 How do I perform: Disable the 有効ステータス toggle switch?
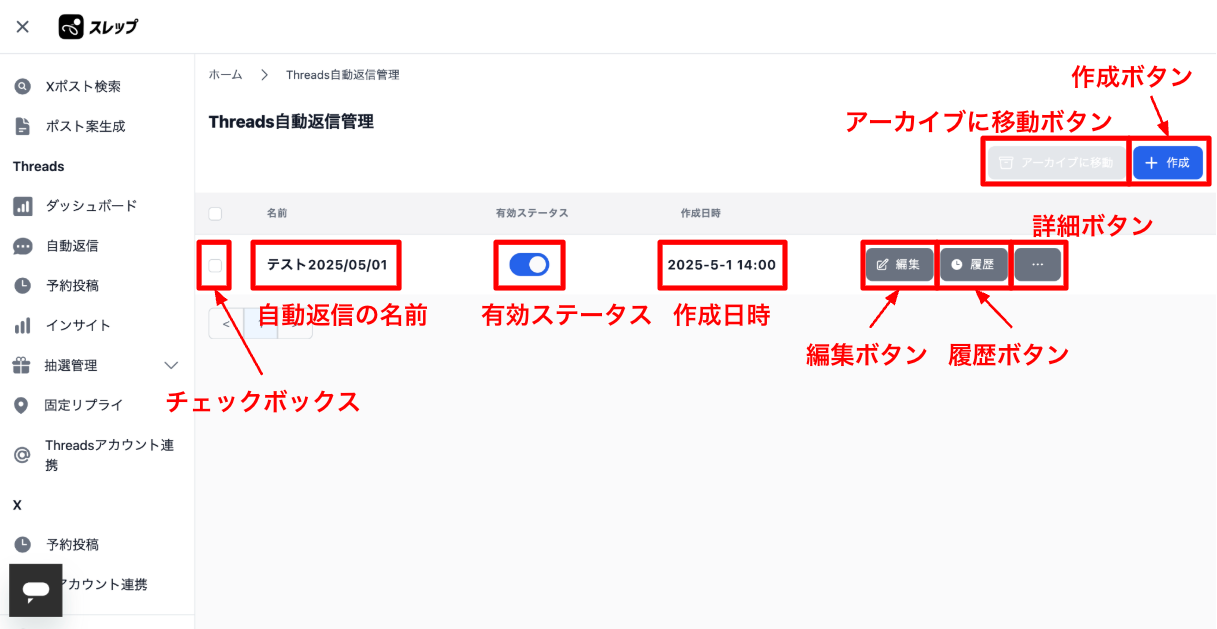(529, 264)
